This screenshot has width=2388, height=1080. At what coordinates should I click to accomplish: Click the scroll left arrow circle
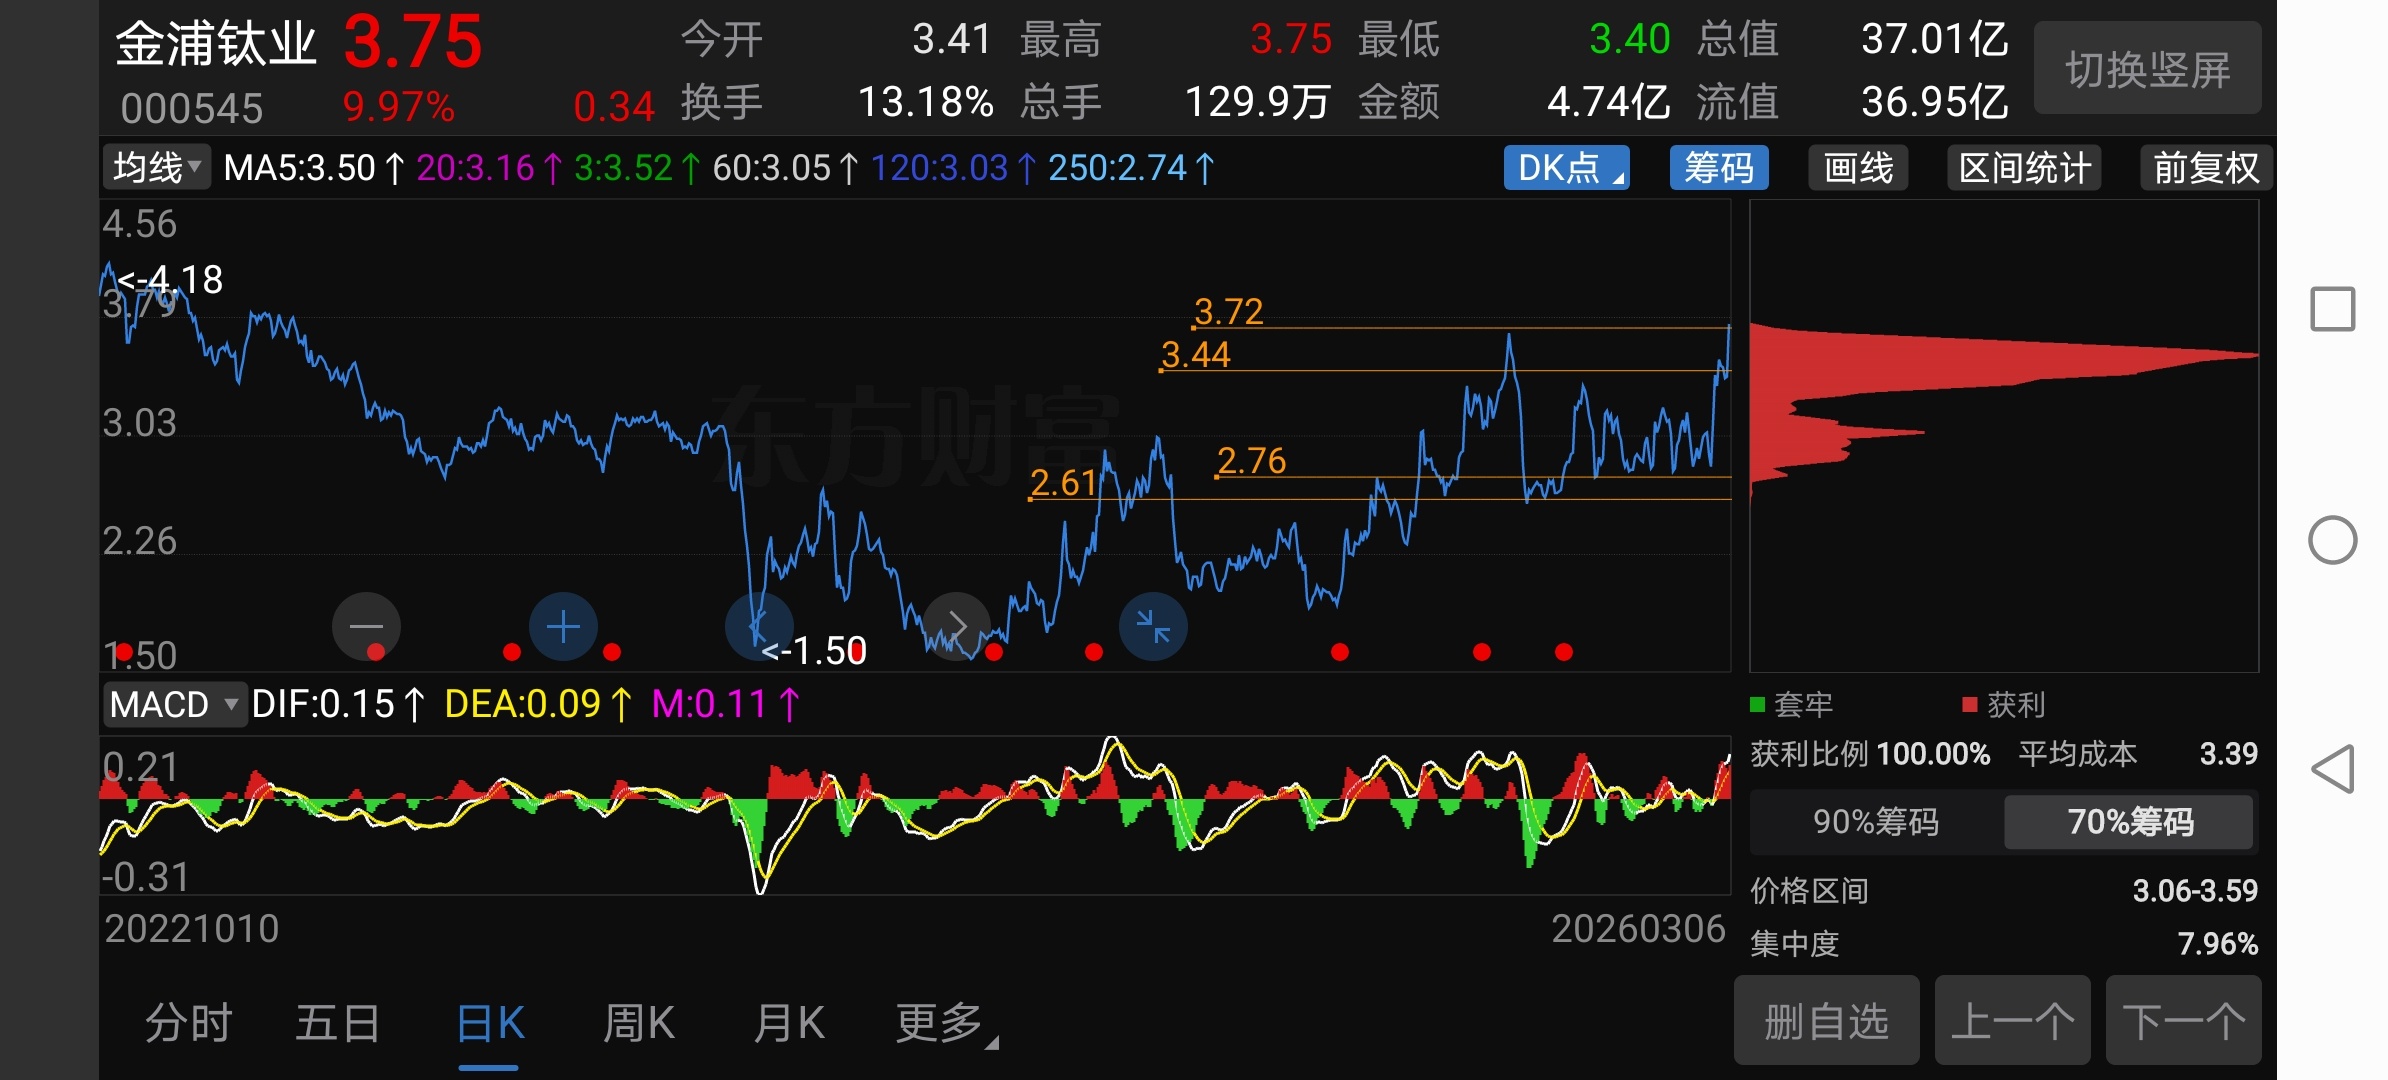point(758,627)
